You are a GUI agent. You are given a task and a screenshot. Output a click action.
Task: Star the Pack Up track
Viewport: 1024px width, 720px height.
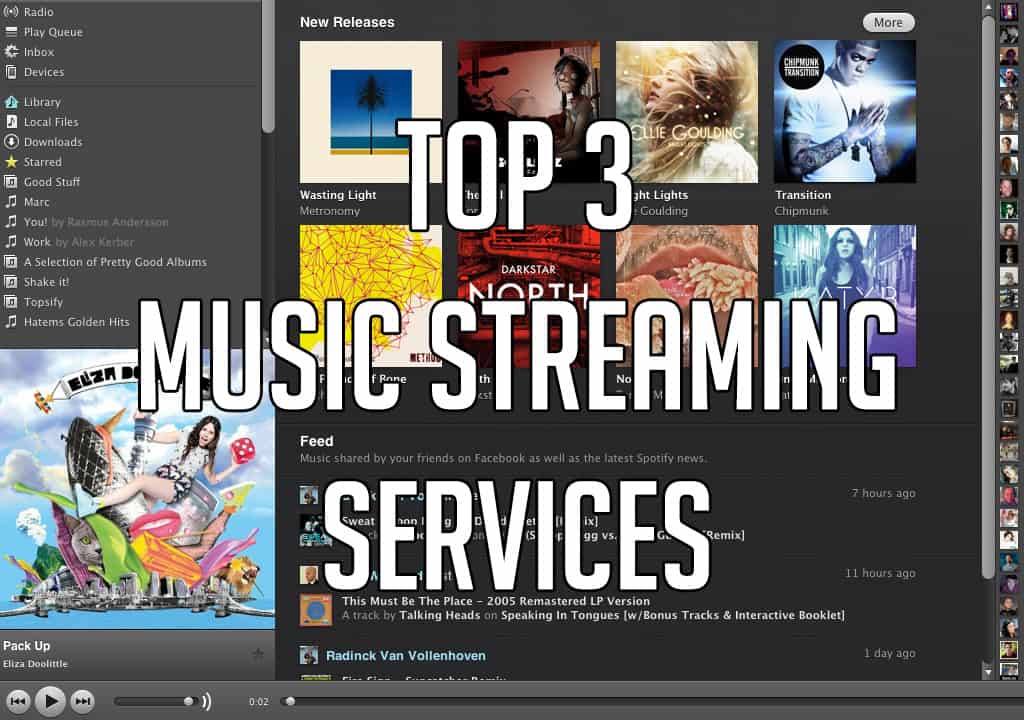point(258,653)
